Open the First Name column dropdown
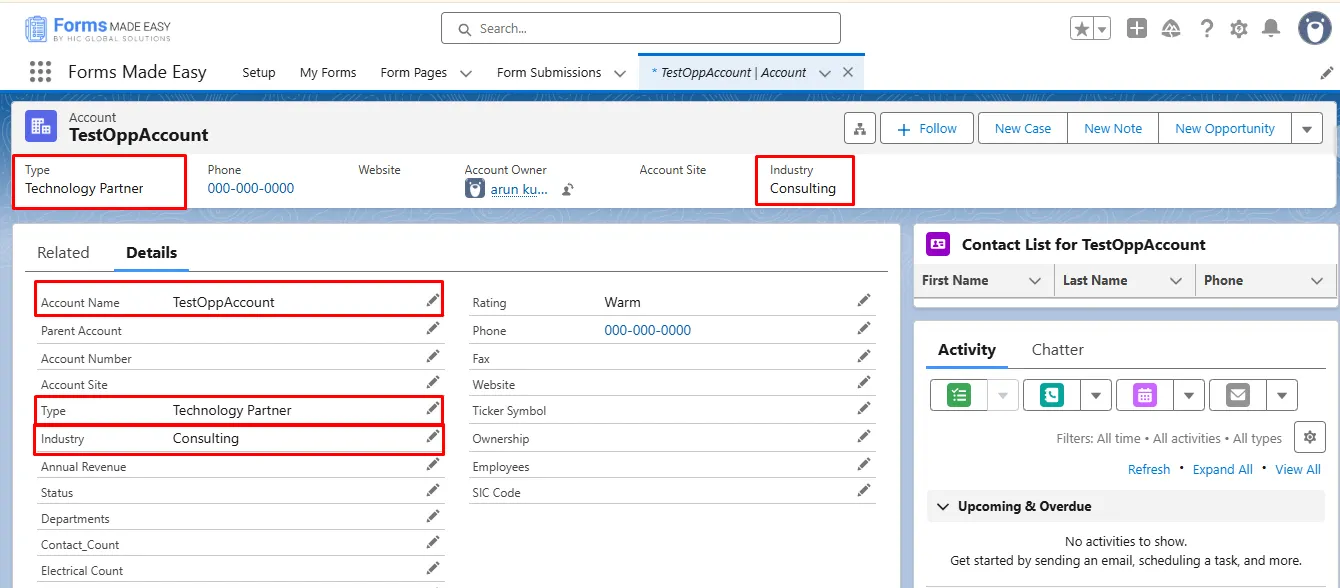The image size is (1340, 588). [x=1035, y=281]
